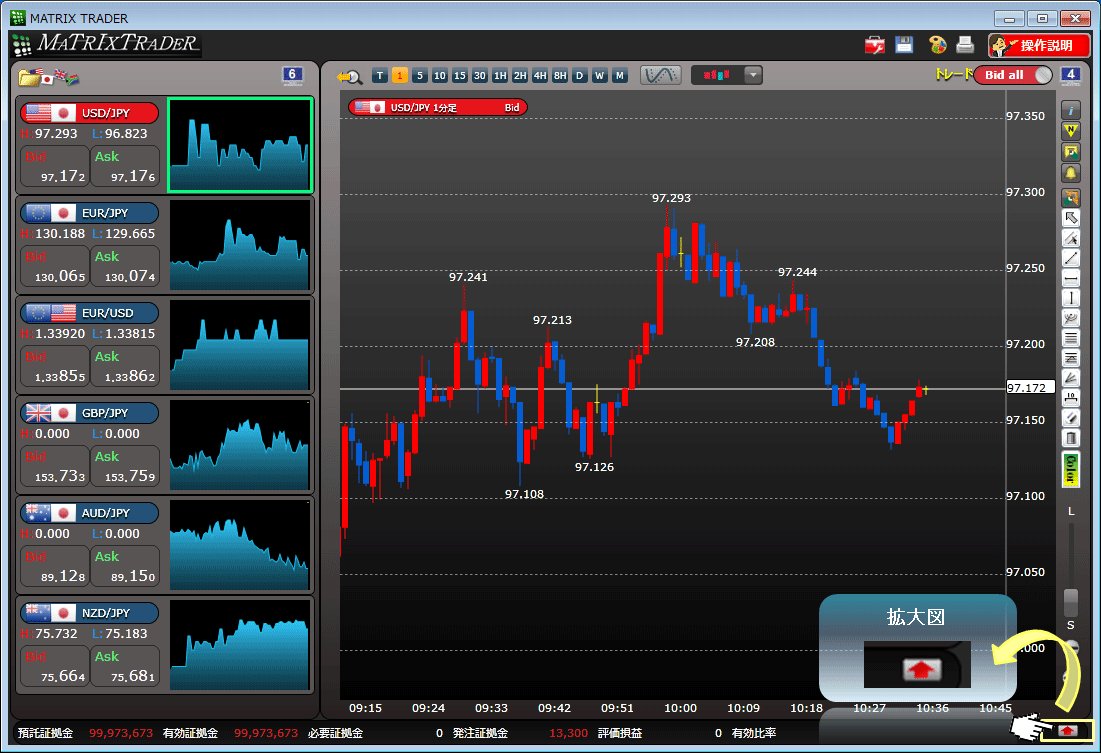1101x753 pixels.
Task: Select the EUR/JPY pair label
Action: click(x=89, y=213)
